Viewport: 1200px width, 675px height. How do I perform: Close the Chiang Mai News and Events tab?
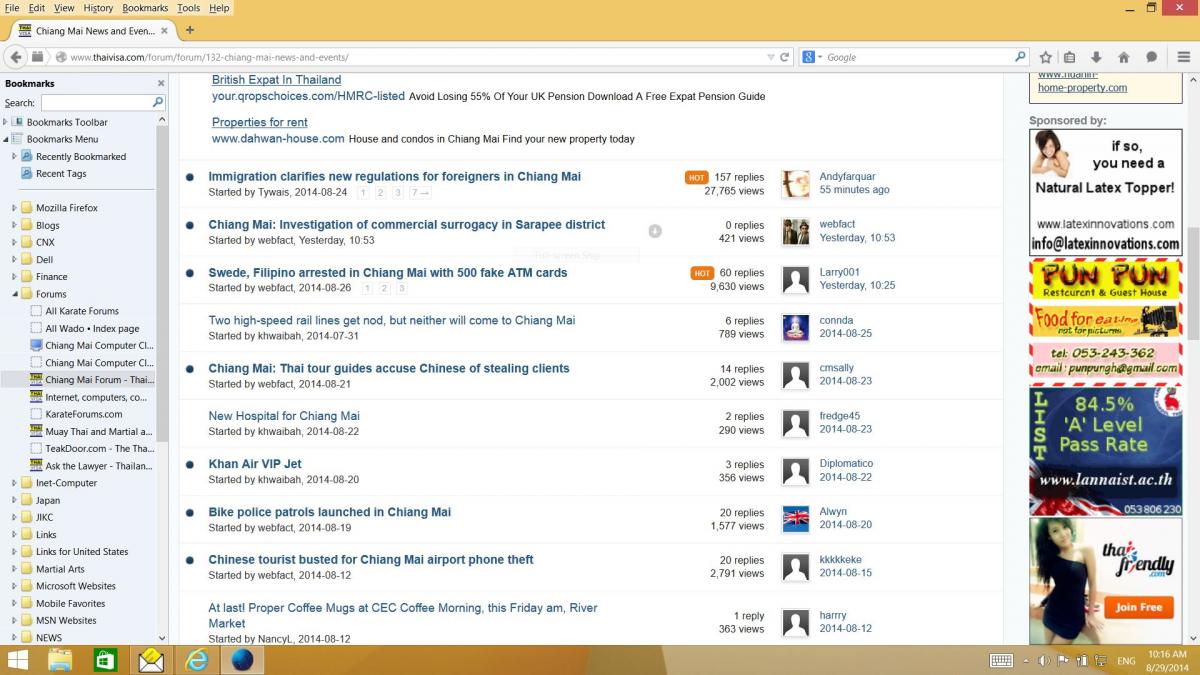[x=164, y=31]
